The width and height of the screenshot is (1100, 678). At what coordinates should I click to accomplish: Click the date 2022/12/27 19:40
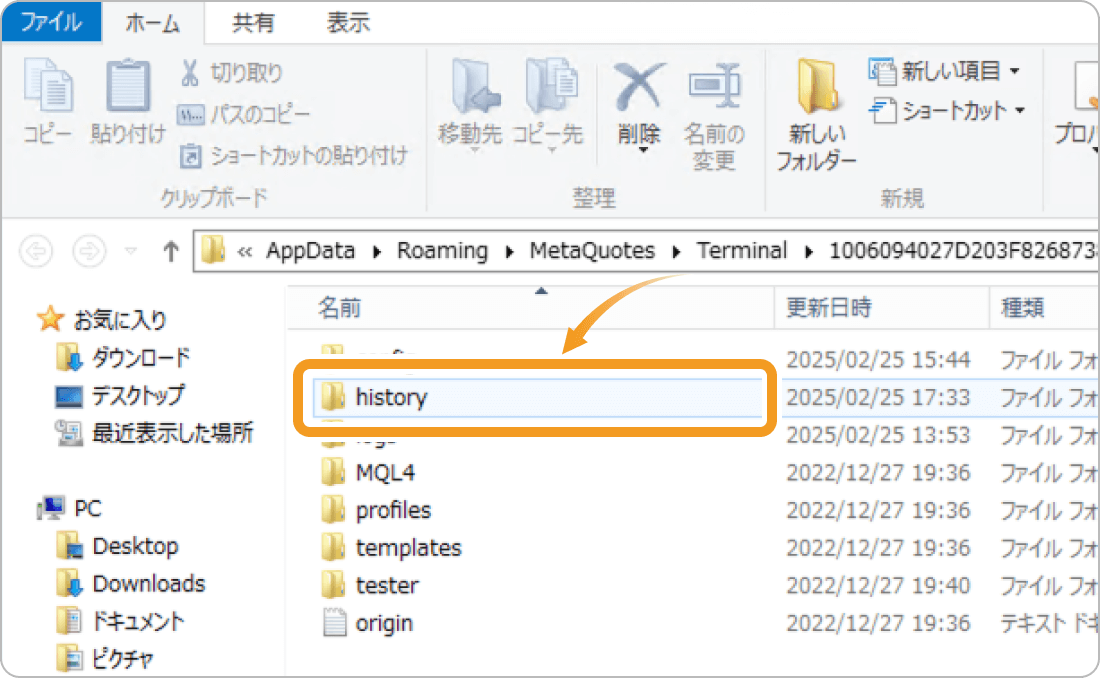point(878,585)
